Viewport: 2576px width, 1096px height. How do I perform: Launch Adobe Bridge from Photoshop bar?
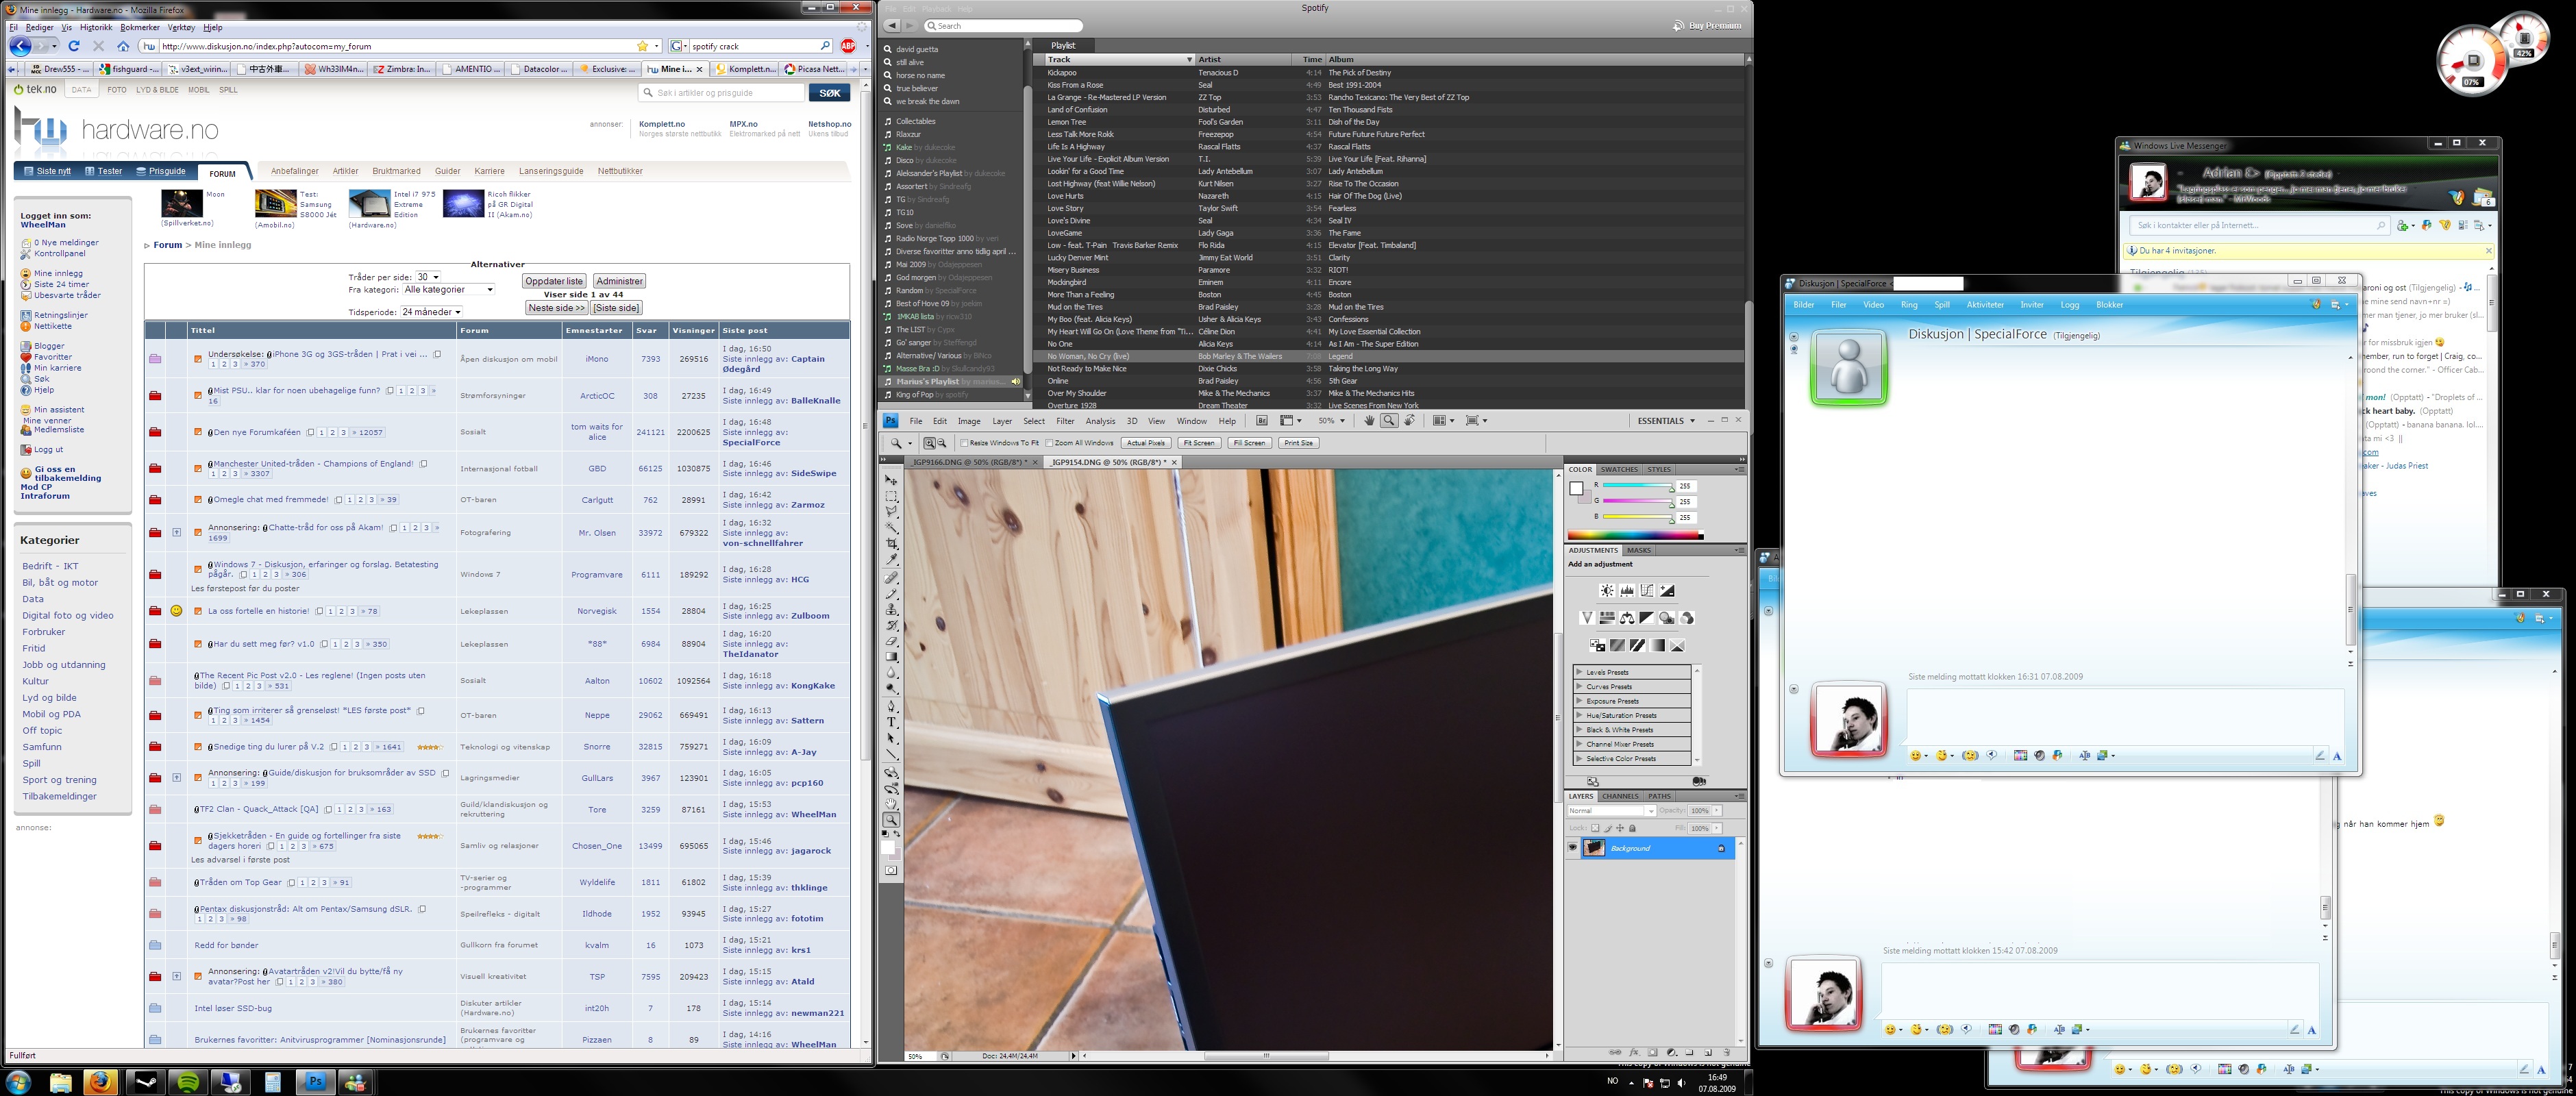click(1262, 421)
